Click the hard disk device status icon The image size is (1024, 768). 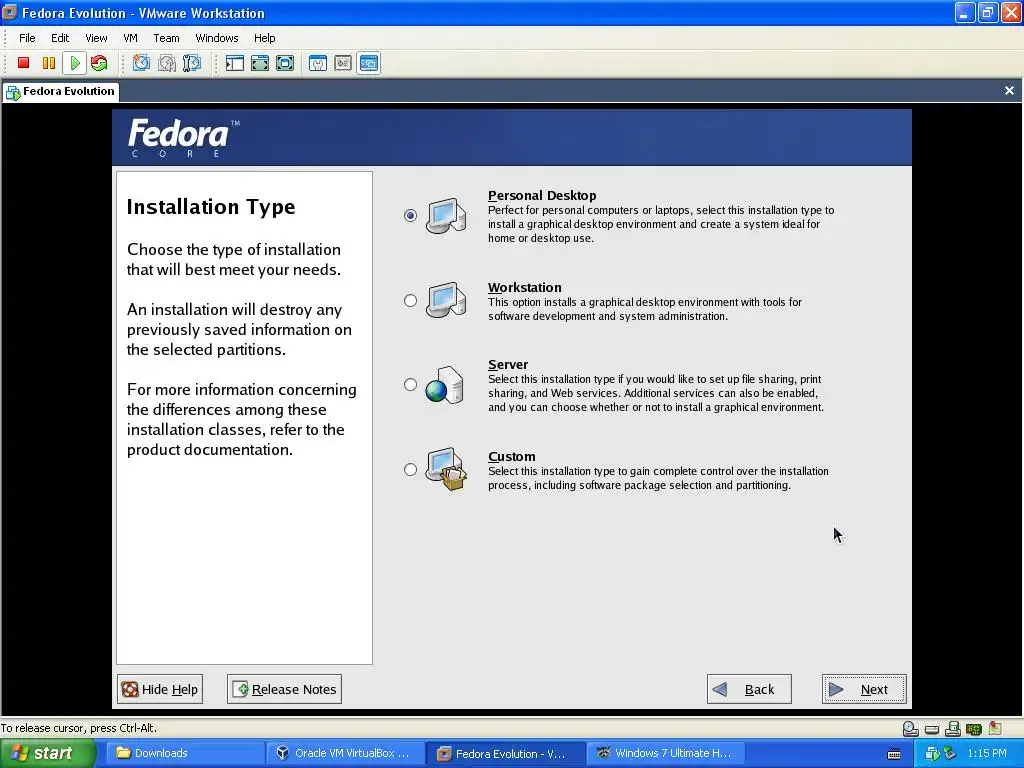pos(932,729)
